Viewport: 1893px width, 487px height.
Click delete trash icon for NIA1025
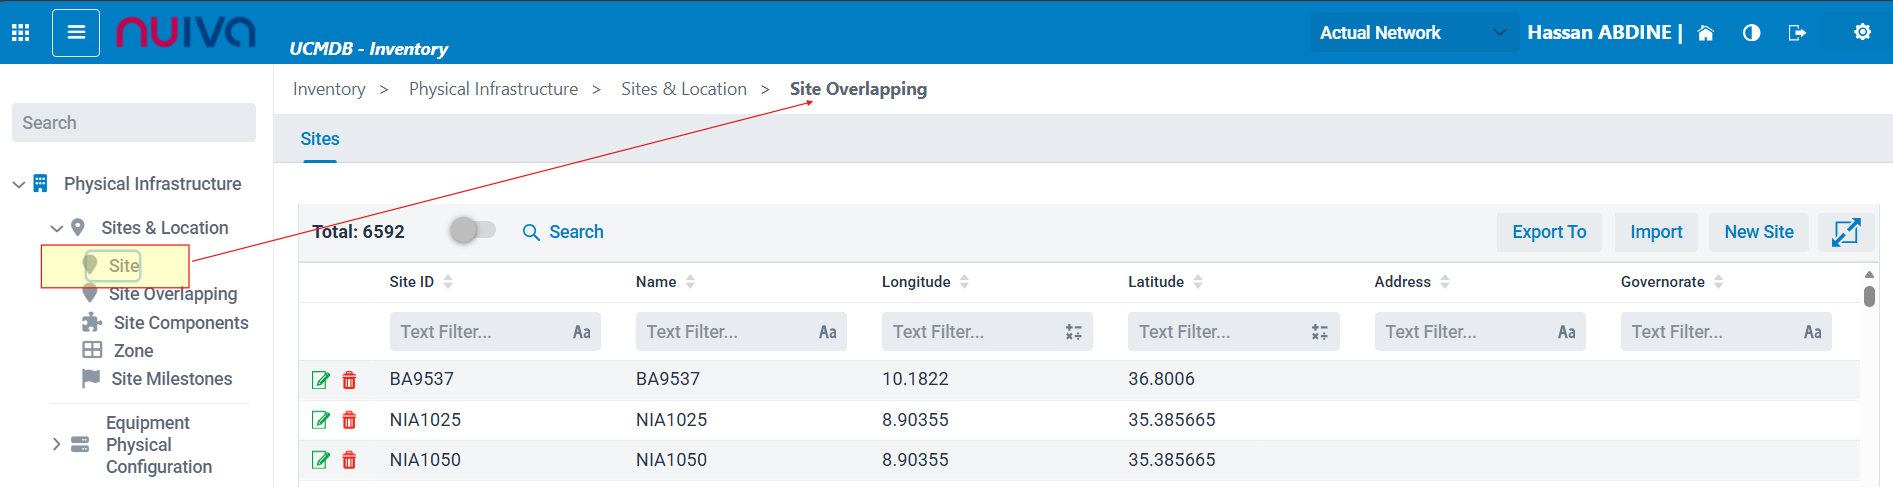pyautogui.click(x=349, y=420)
